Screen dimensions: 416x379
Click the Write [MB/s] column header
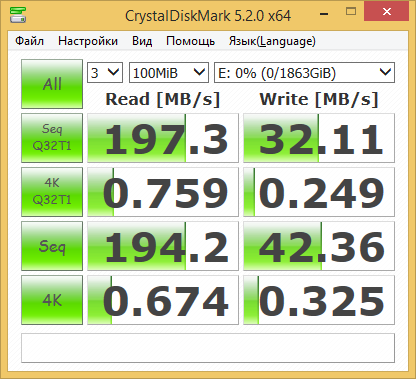319,99
